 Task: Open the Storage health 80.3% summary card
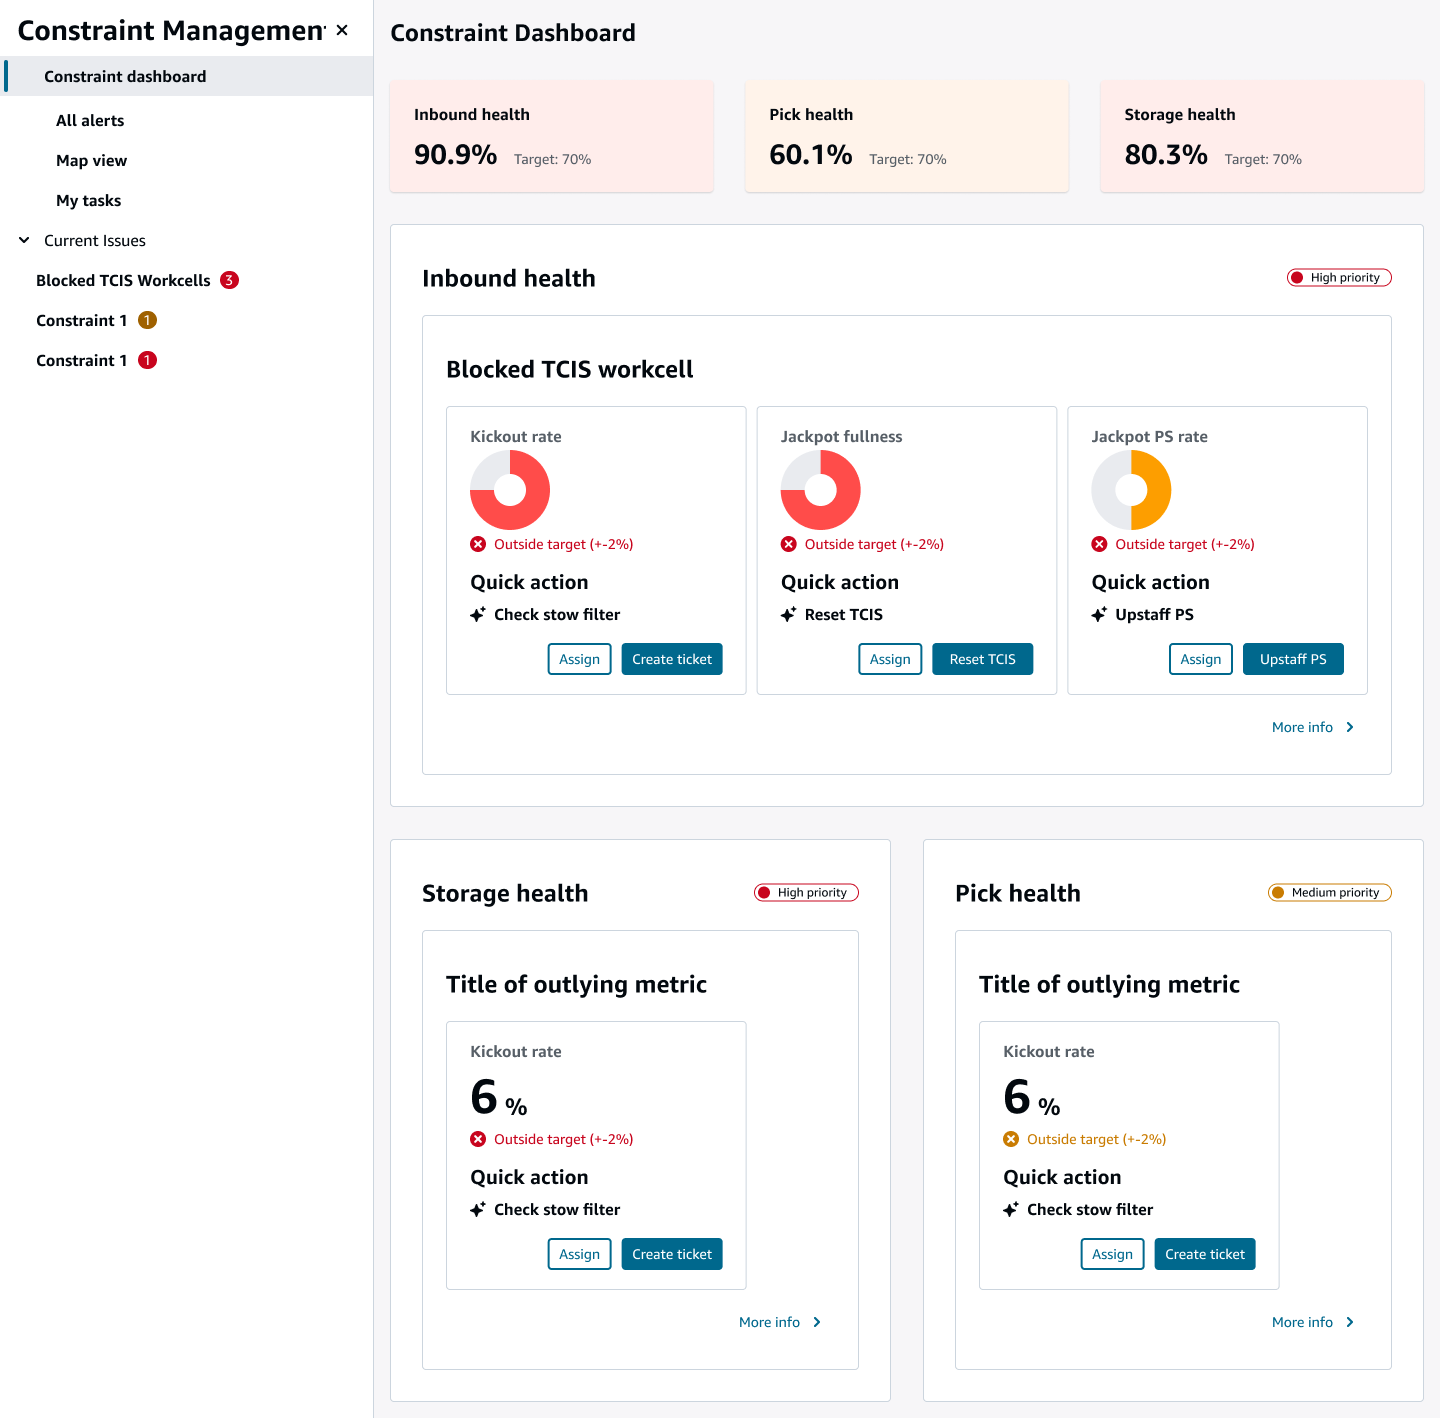coord(1262,136)
